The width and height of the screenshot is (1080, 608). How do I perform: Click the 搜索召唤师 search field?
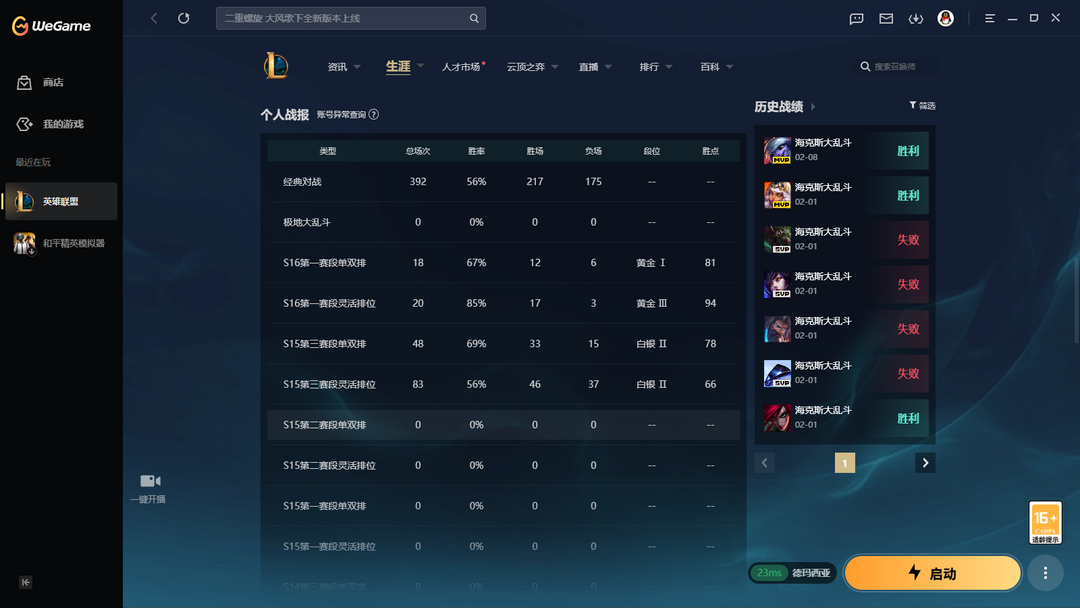tap(895, 67)
